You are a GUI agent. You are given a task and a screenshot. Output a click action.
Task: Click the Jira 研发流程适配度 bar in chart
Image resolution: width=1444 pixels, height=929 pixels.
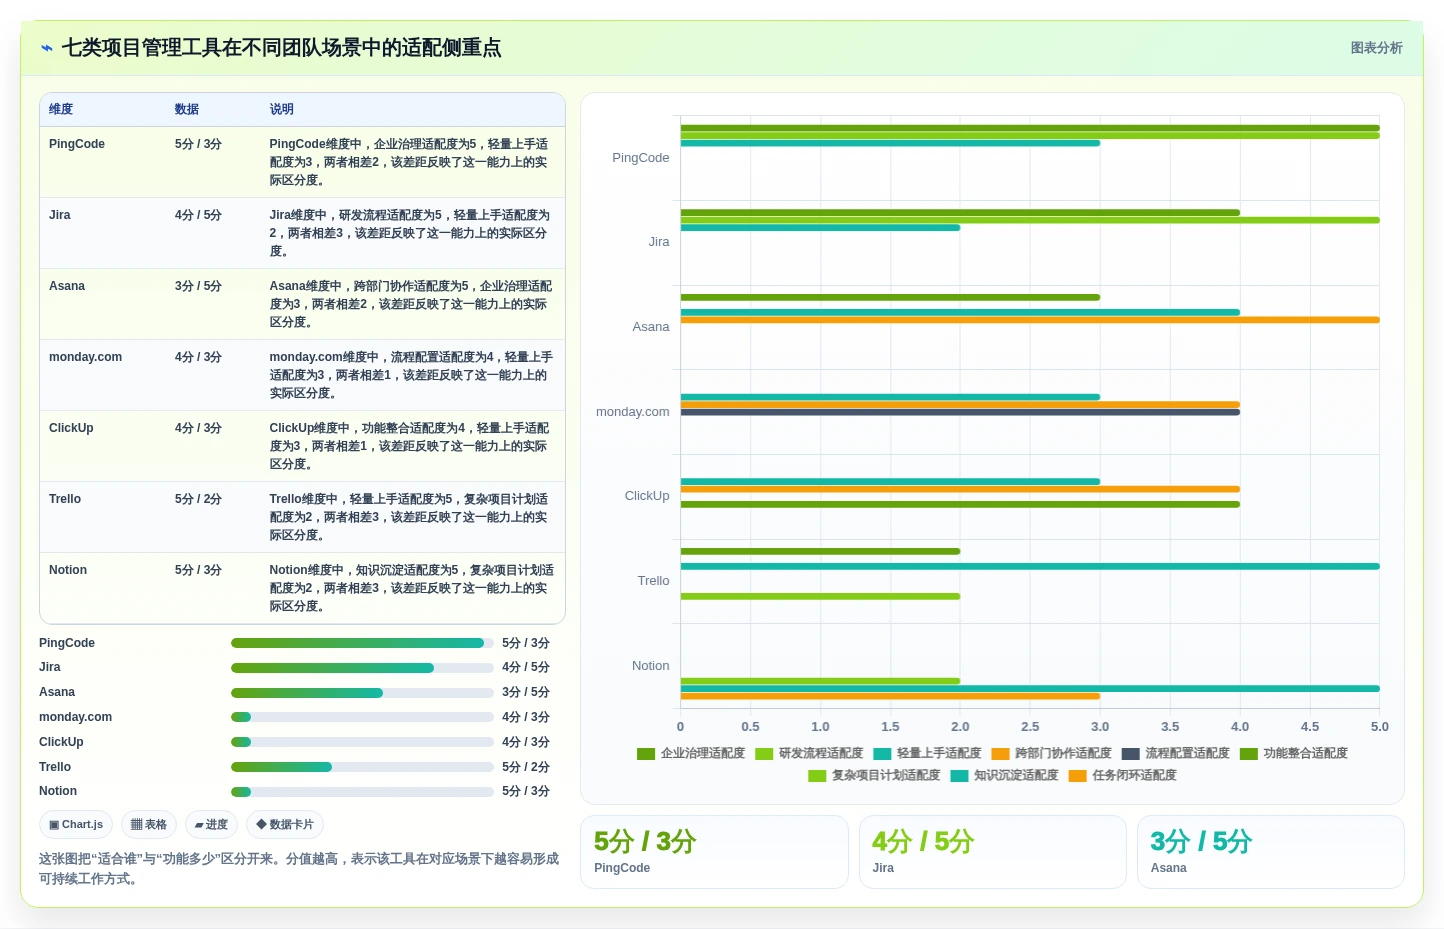tap(1030, 220)
